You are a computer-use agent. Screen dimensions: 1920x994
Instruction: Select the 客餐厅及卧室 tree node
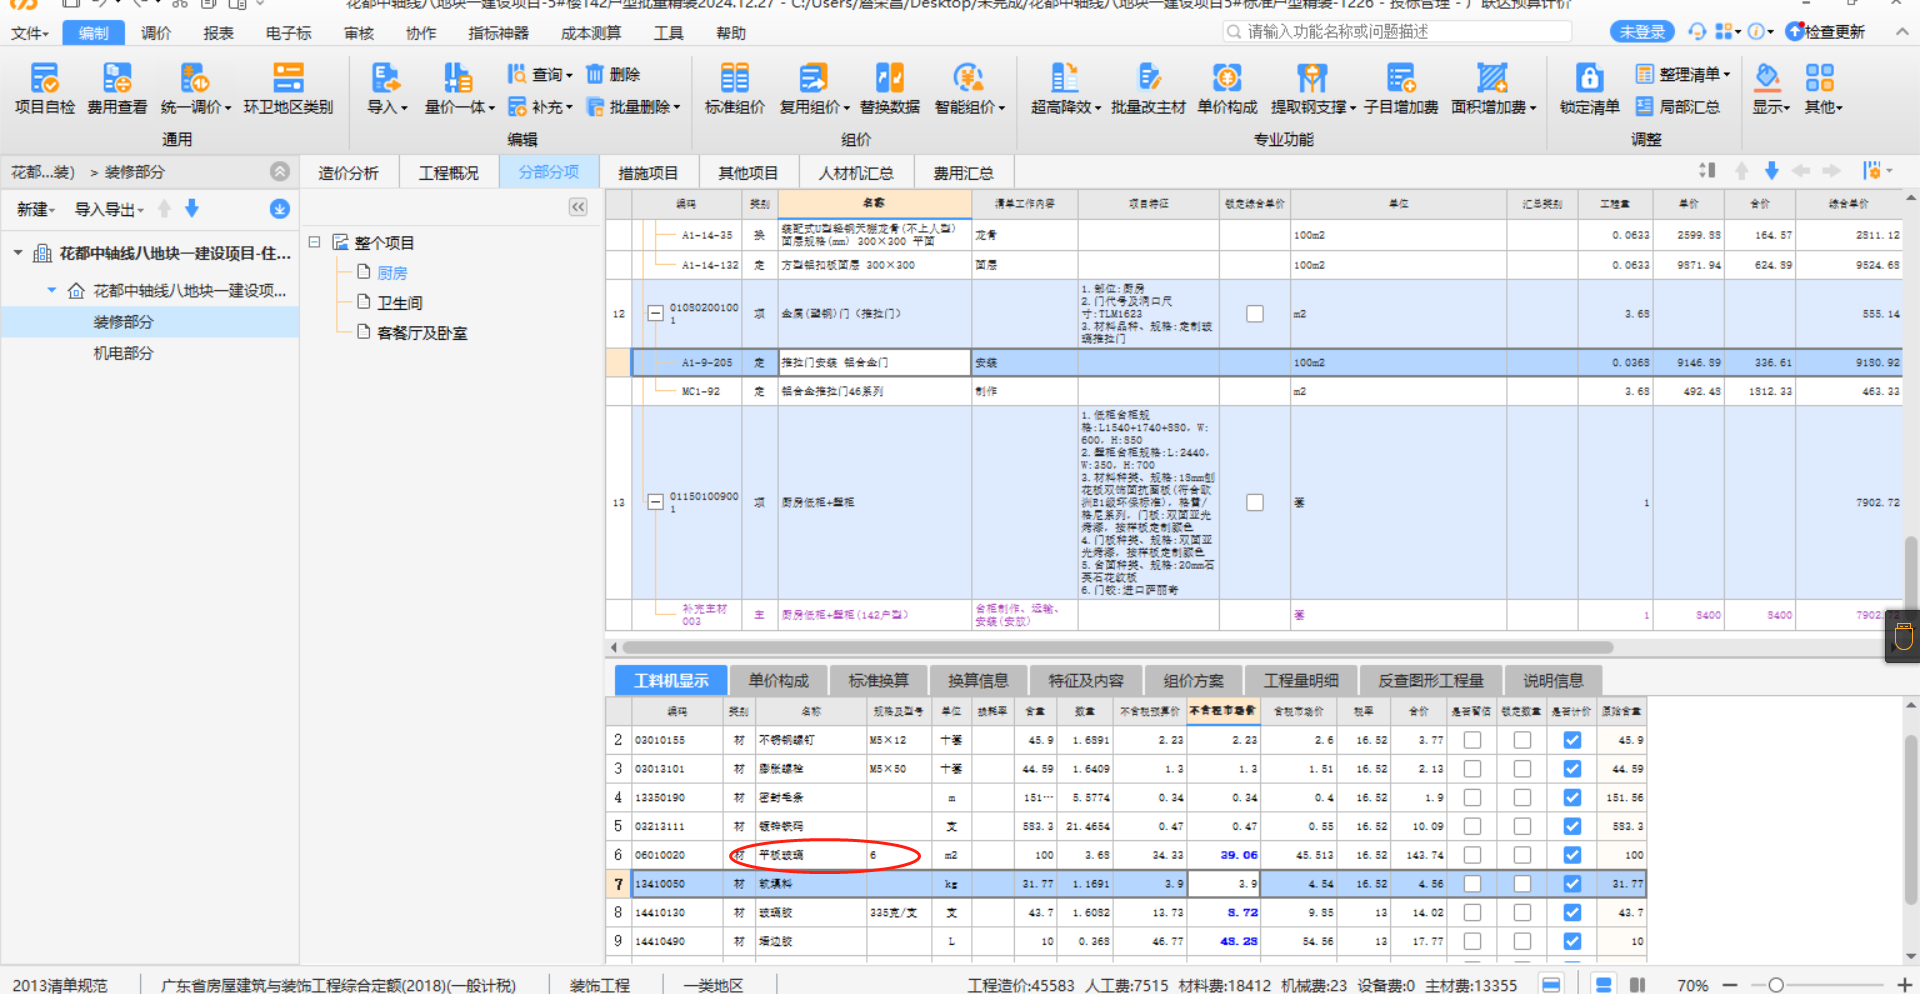pos(422,333)
